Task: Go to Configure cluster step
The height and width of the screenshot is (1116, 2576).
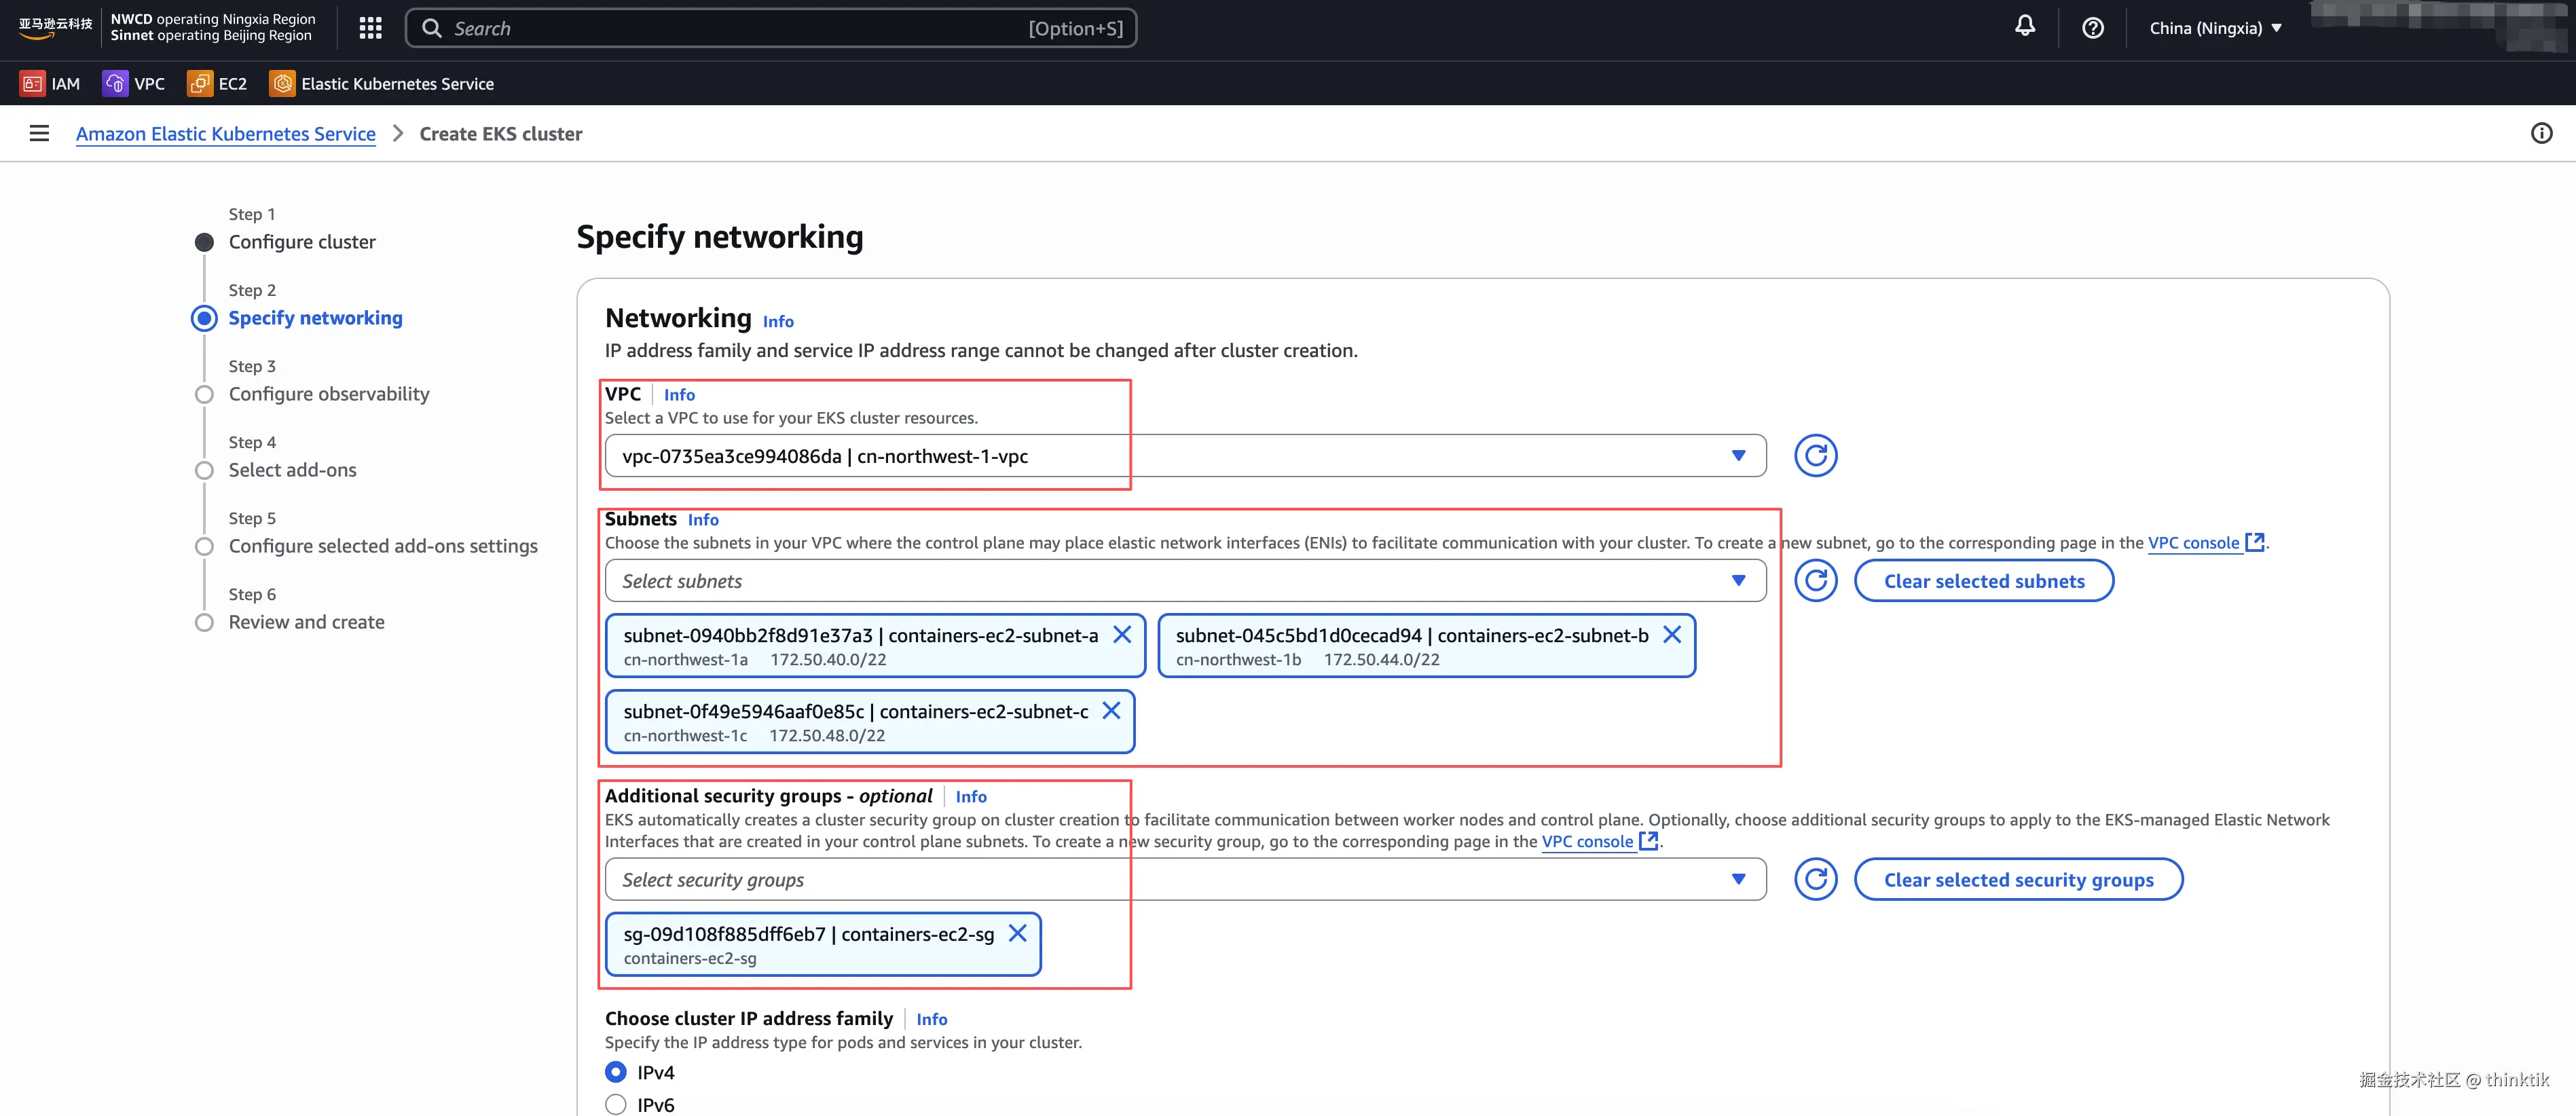Action: click(x=302, y=242)
